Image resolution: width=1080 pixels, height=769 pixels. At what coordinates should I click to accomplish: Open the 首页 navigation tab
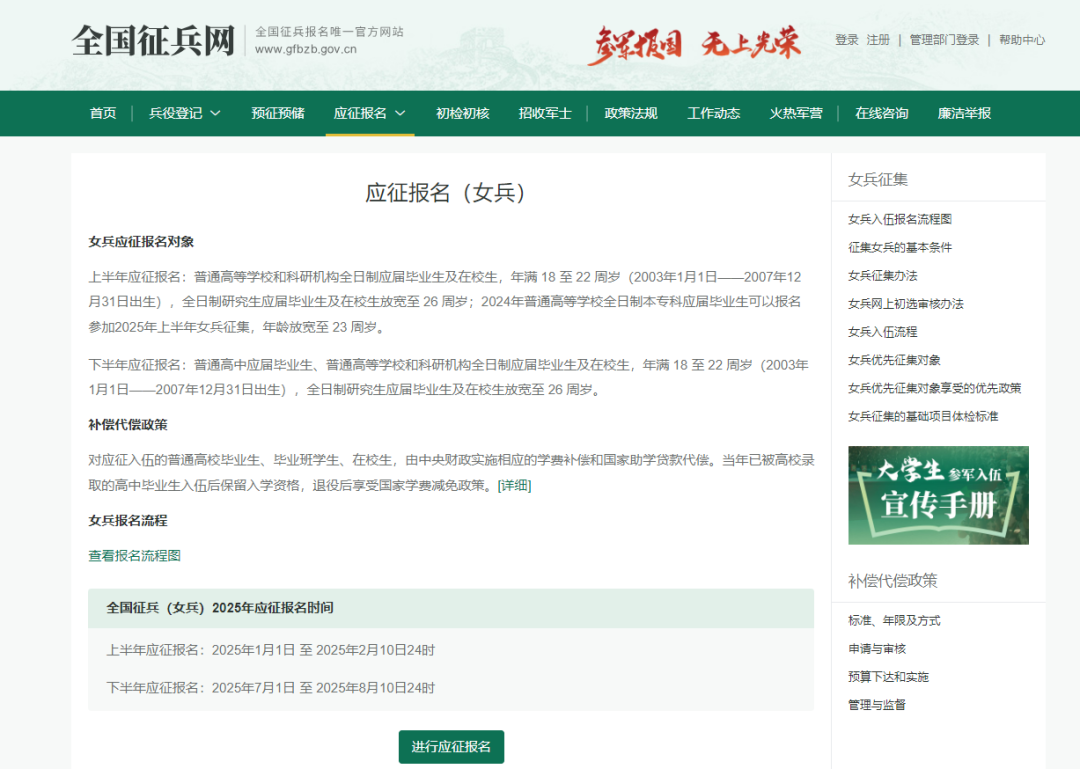(x=103, y=113)
